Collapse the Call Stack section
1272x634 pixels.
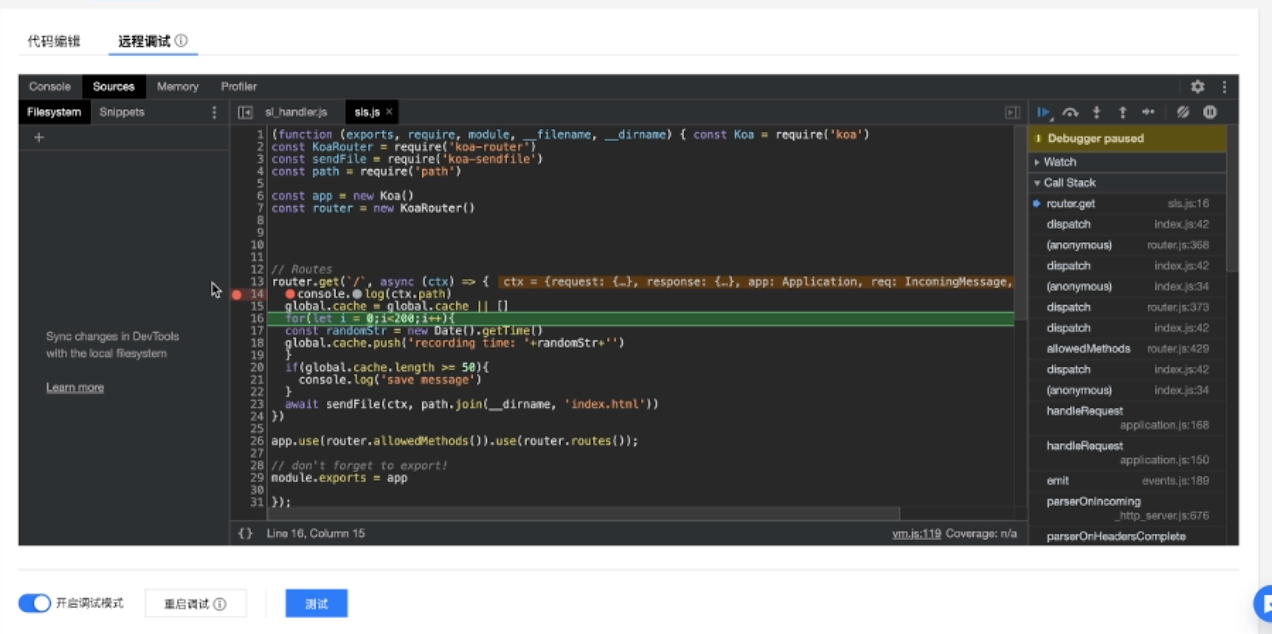click(x=1126, y=183)
